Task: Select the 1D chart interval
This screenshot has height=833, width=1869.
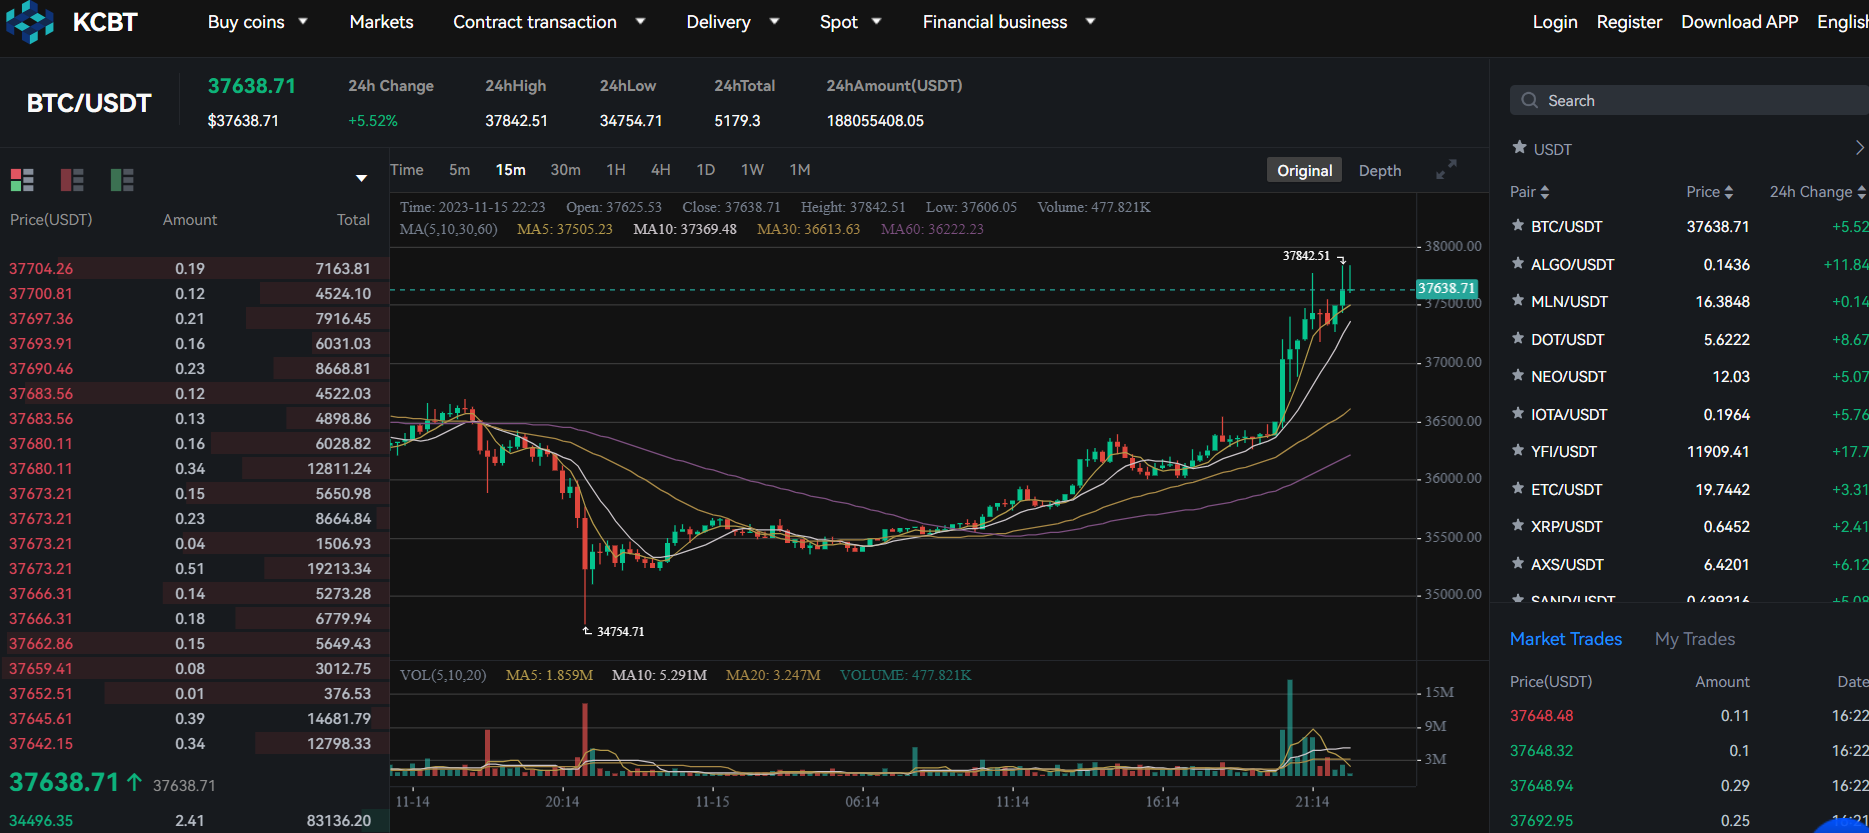Action: pyautogui.click(x=705, y=170)
